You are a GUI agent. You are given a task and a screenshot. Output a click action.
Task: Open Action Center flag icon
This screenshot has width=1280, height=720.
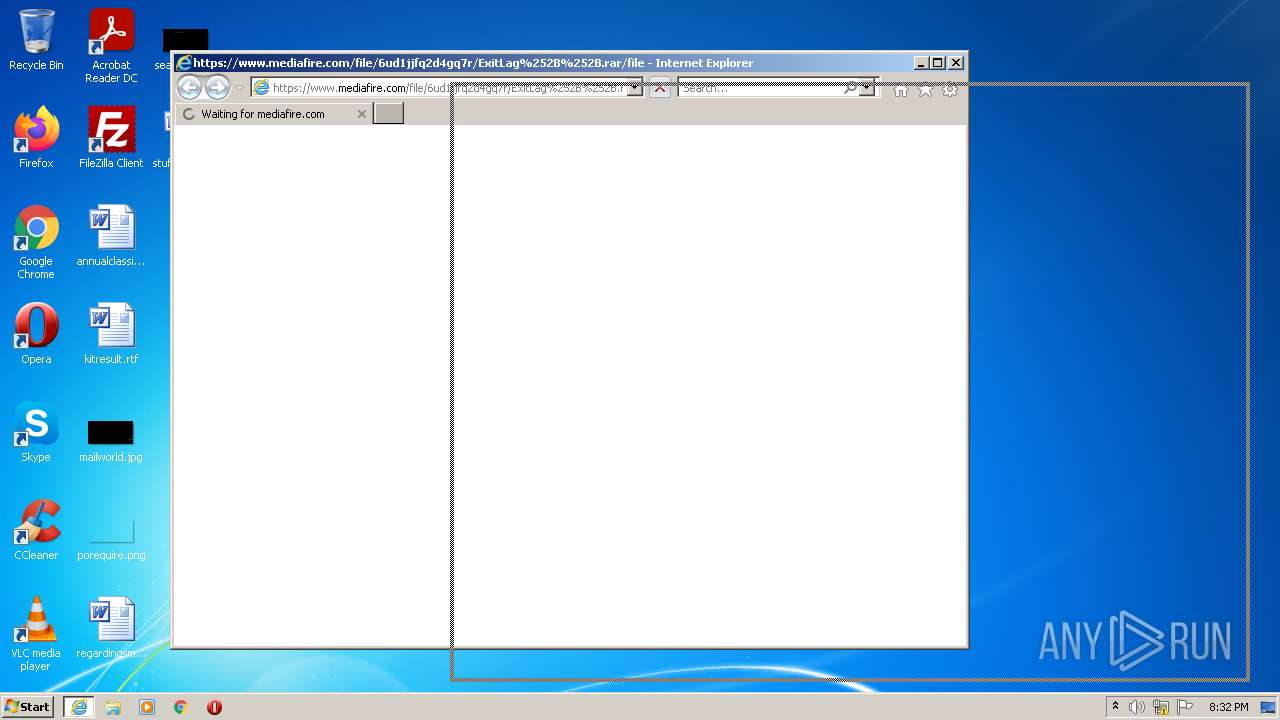tap(1185, 707)
